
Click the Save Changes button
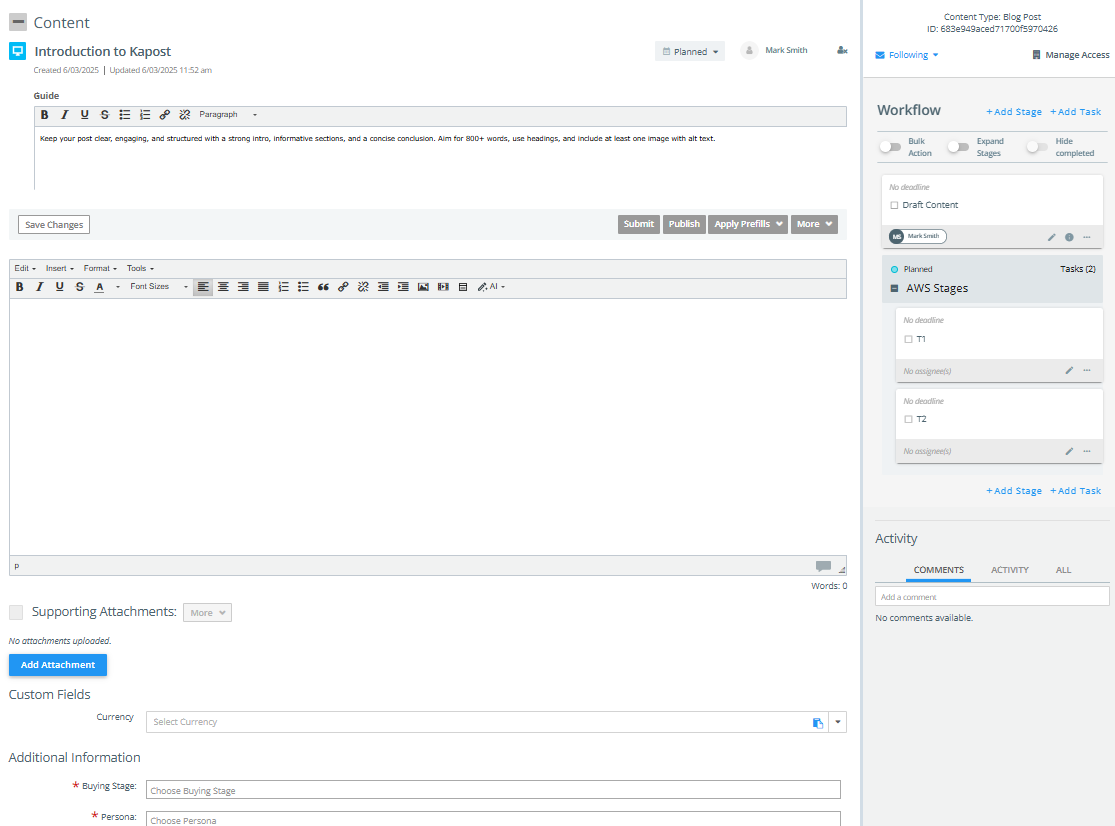pos(54,225)
